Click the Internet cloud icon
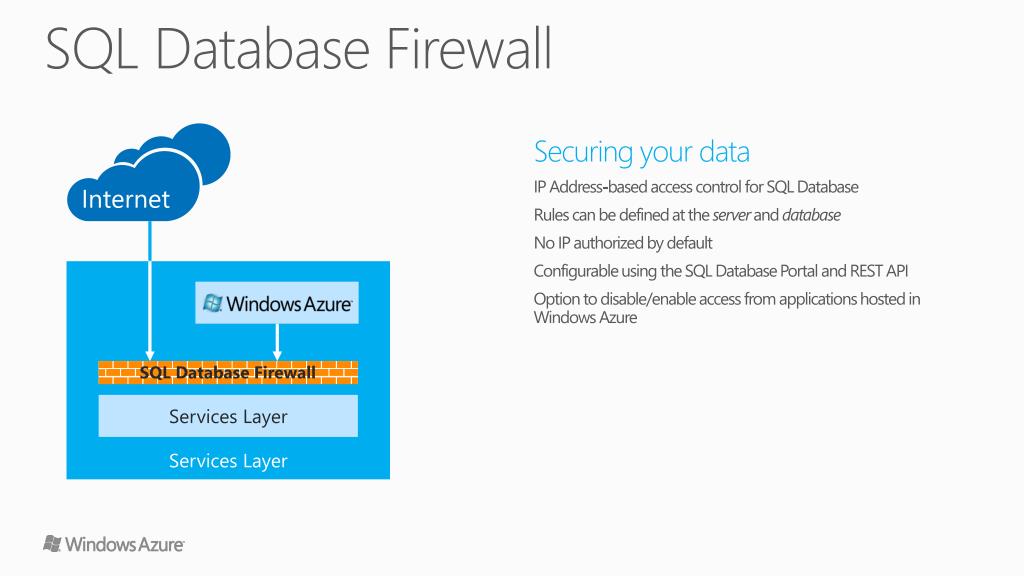The image size is (1024, 576). pos(133,189)
